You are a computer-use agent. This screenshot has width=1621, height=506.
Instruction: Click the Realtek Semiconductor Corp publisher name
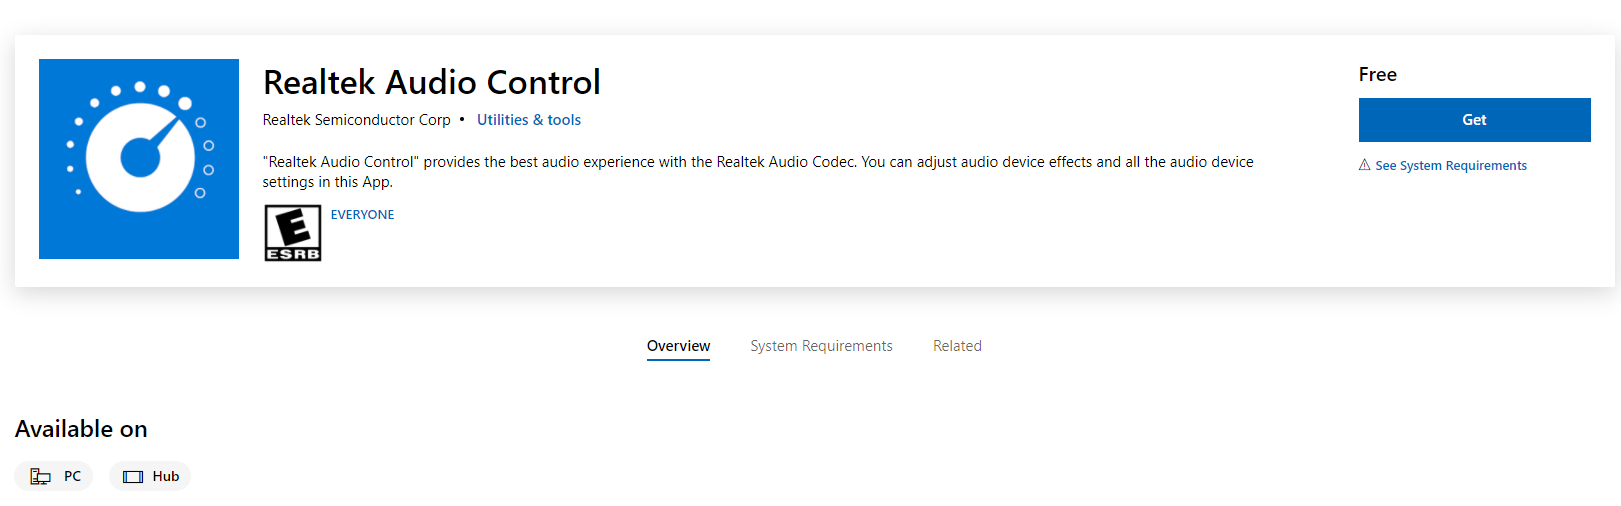point(356,120)
